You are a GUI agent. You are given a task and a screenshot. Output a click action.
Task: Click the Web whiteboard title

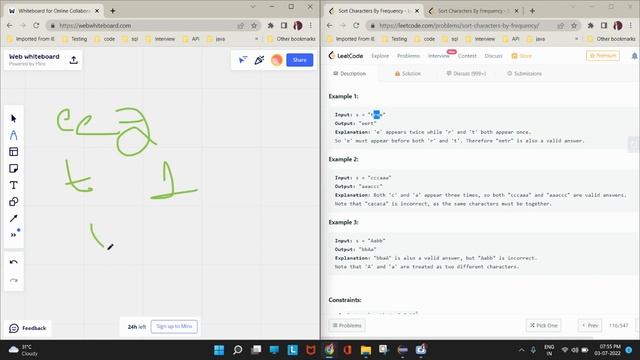tap(34, 57)
